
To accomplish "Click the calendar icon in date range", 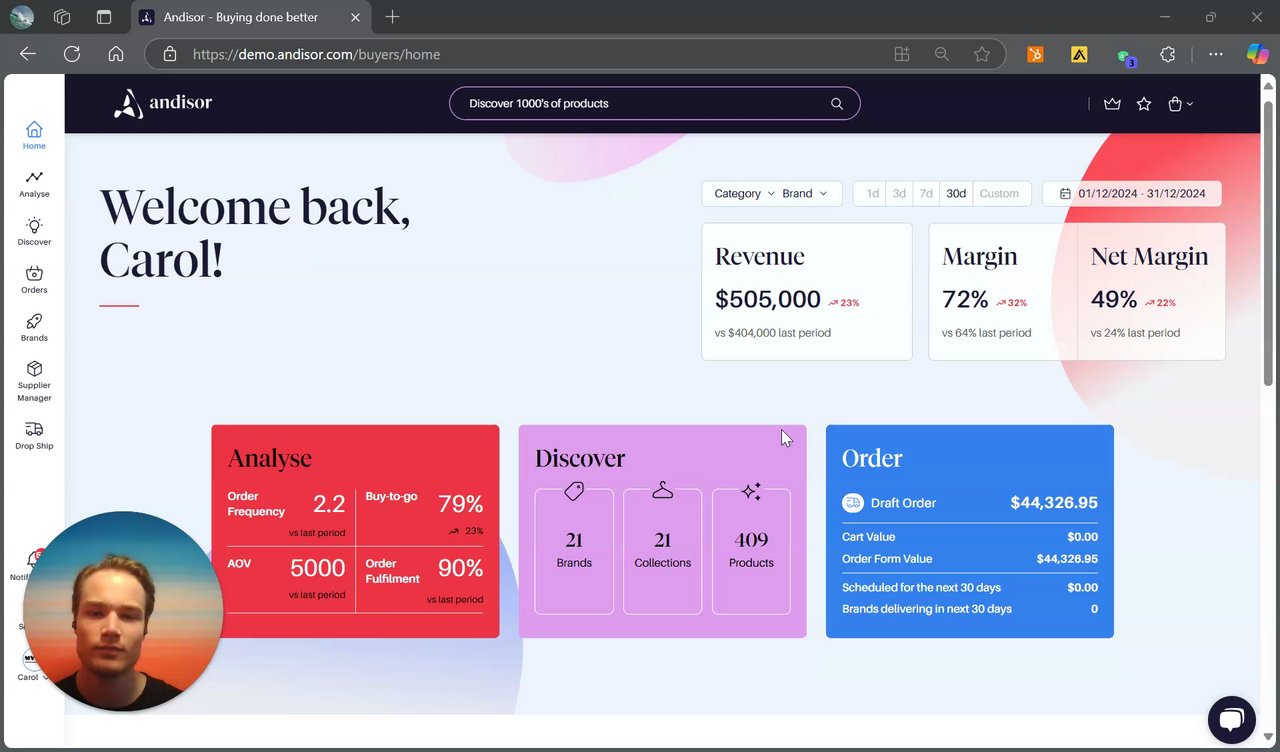I will [1065, 194].
